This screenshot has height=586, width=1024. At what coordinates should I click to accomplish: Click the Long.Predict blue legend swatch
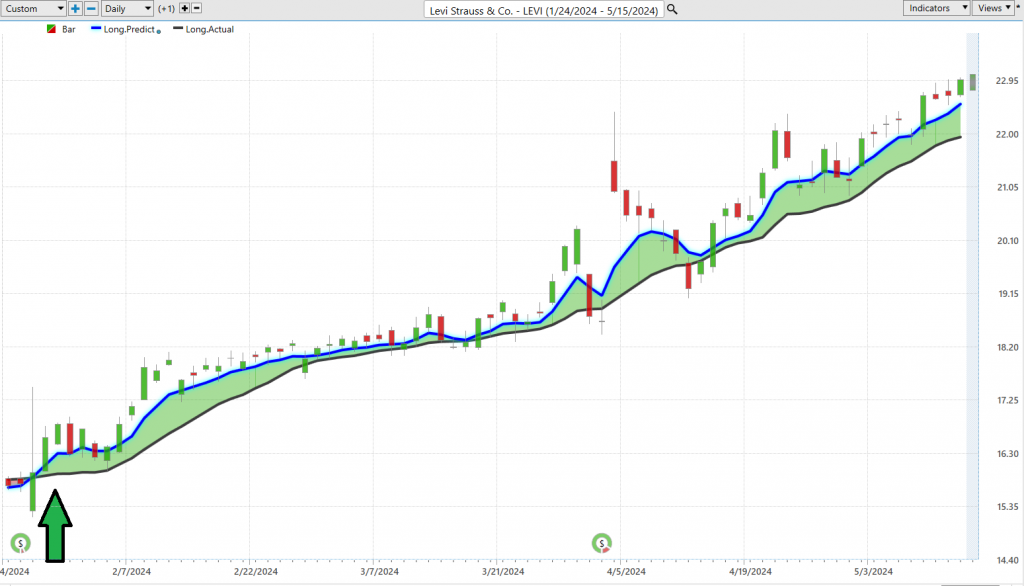coord(96,29)
